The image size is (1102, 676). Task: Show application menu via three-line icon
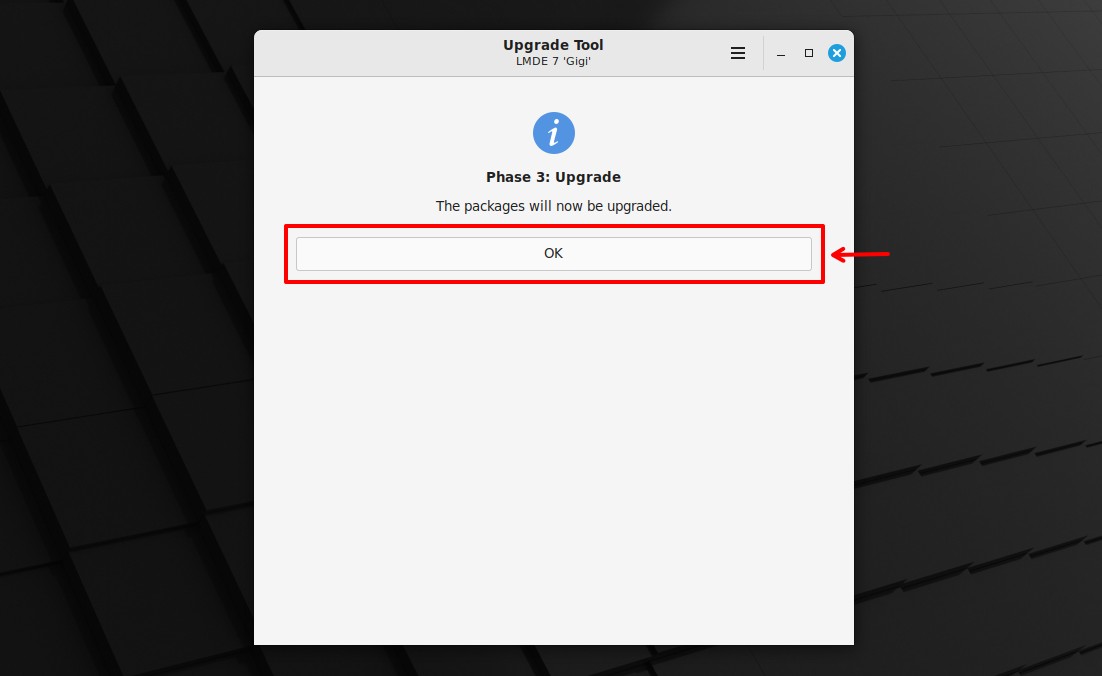737,53
